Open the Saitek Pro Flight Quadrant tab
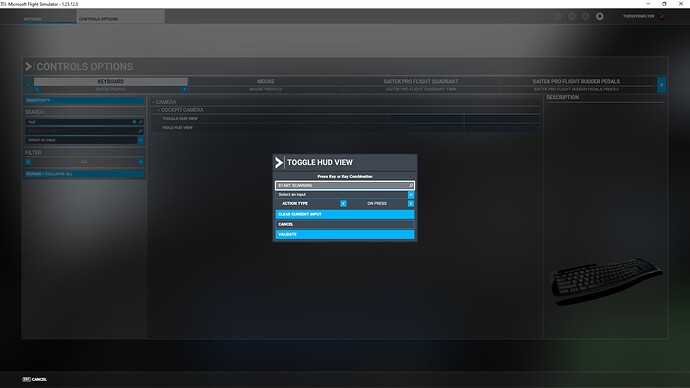Viewport: 690px width, 388px height. click(421, 81)
